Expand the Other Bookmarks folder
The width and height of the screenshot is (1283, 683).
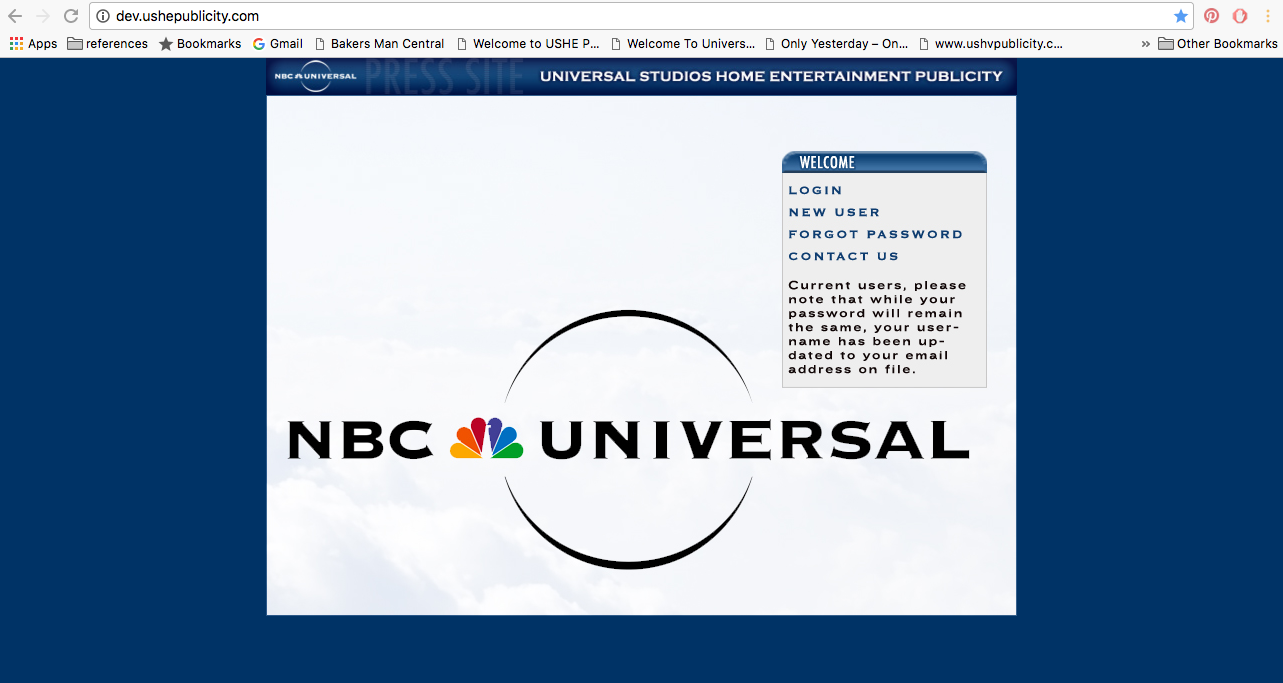click(x=1217, y=44)
